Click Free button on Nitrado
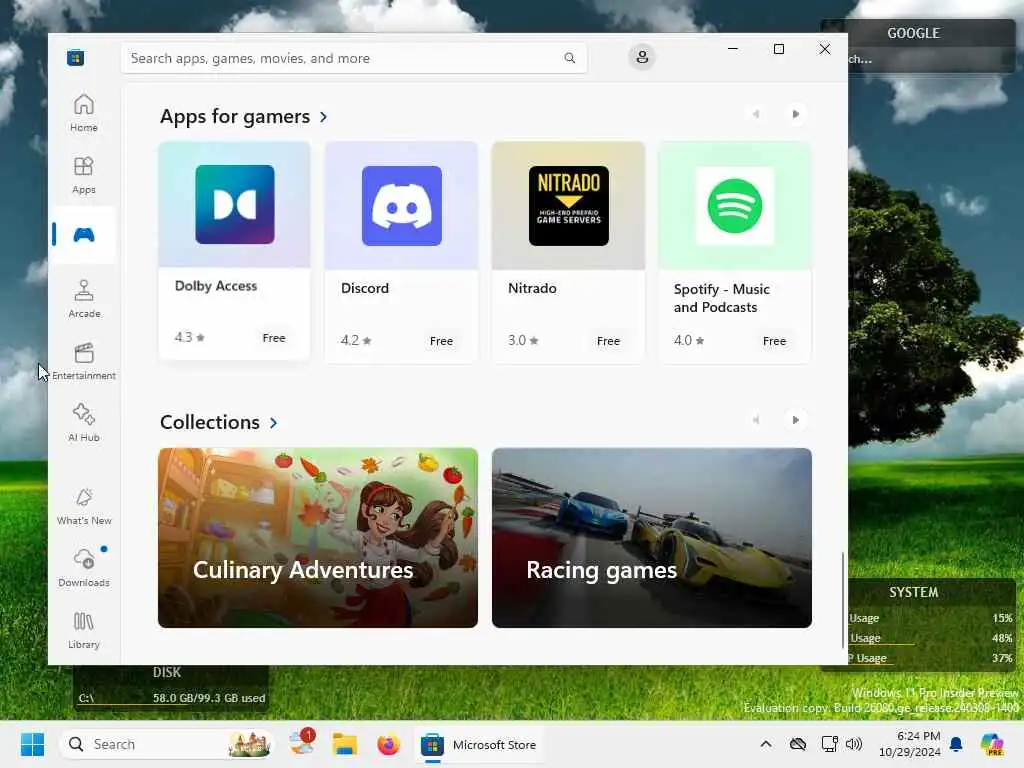 608,341
